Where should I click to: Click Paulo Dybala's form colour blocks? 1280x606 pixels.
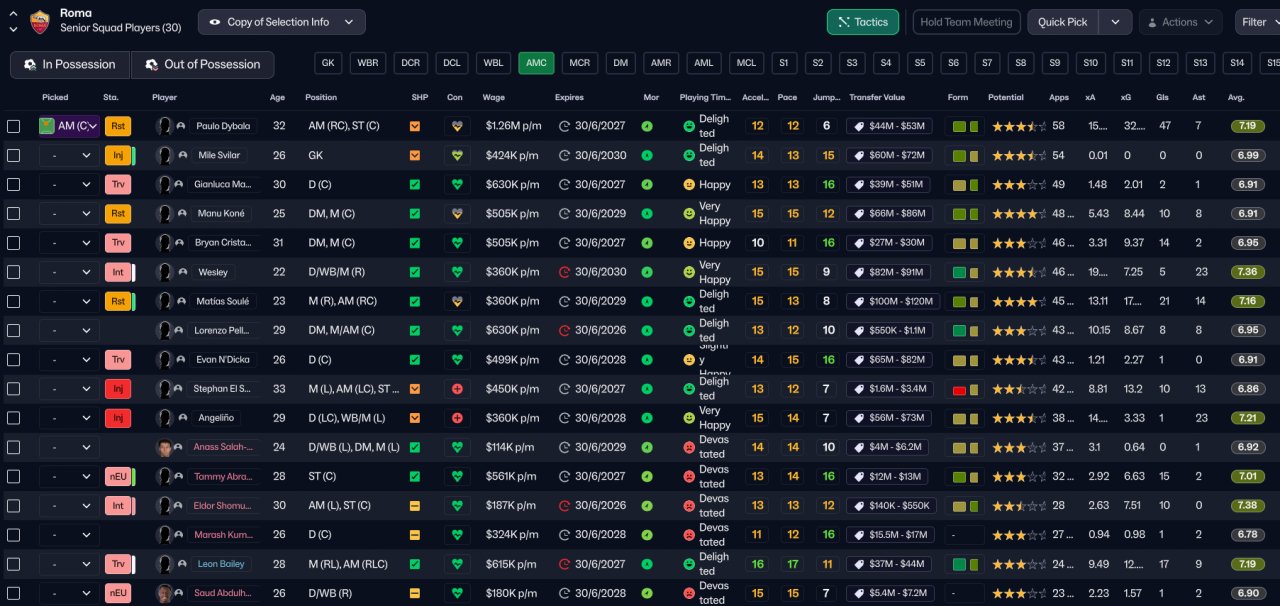click(x=965, y=126)
